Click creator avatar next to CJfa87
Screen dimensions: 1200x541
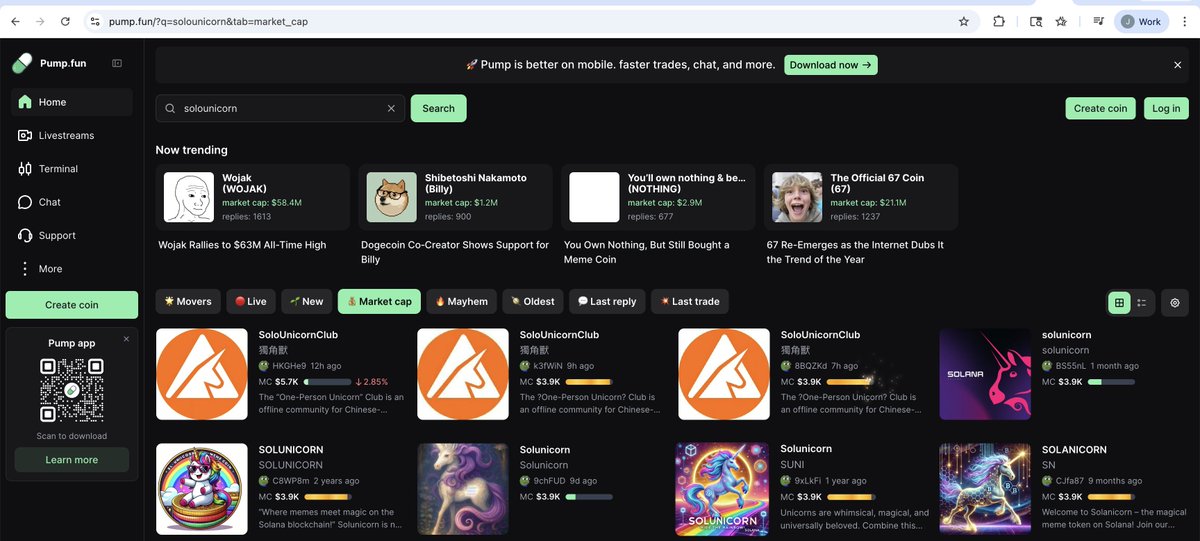[x=1047, y=481]
